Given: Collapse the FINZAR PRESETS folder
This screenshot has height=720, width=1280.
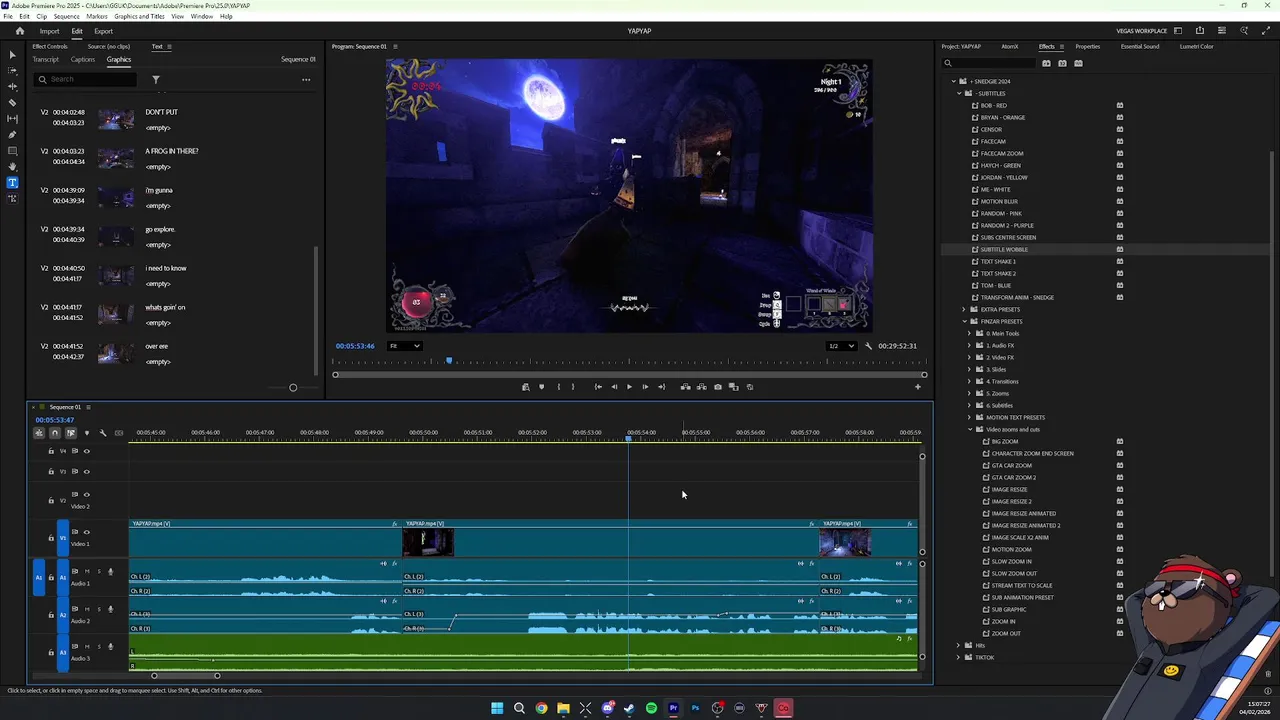Looking at the screenshot, I should (x=964, y=321).
